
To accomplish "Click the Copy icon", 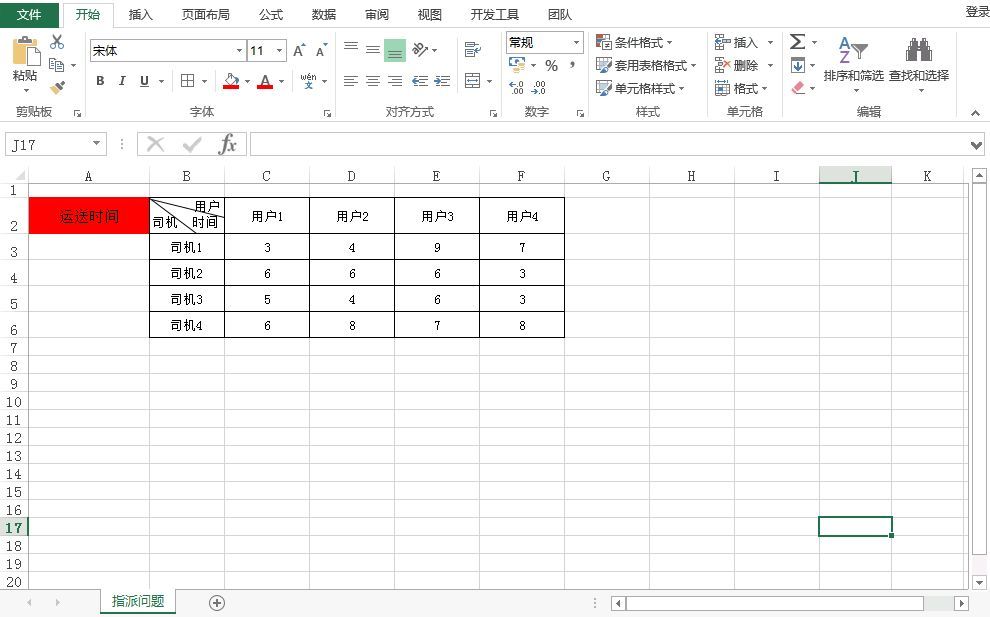I will [x=56, y=64].
